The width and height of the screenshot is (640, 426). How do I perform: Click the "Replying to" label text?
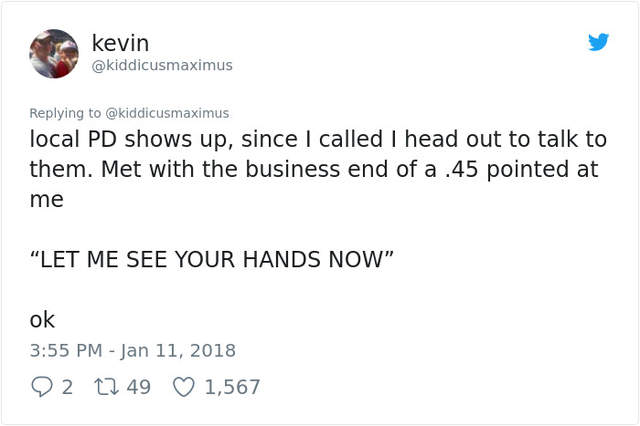click(x=65, y=113)
